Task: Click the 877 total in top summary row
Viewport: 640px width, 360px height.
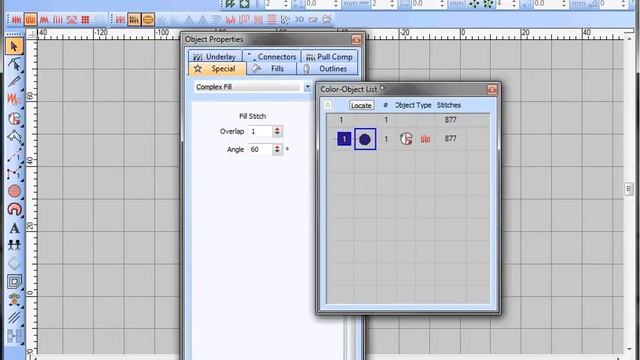Action: (451, 120)
